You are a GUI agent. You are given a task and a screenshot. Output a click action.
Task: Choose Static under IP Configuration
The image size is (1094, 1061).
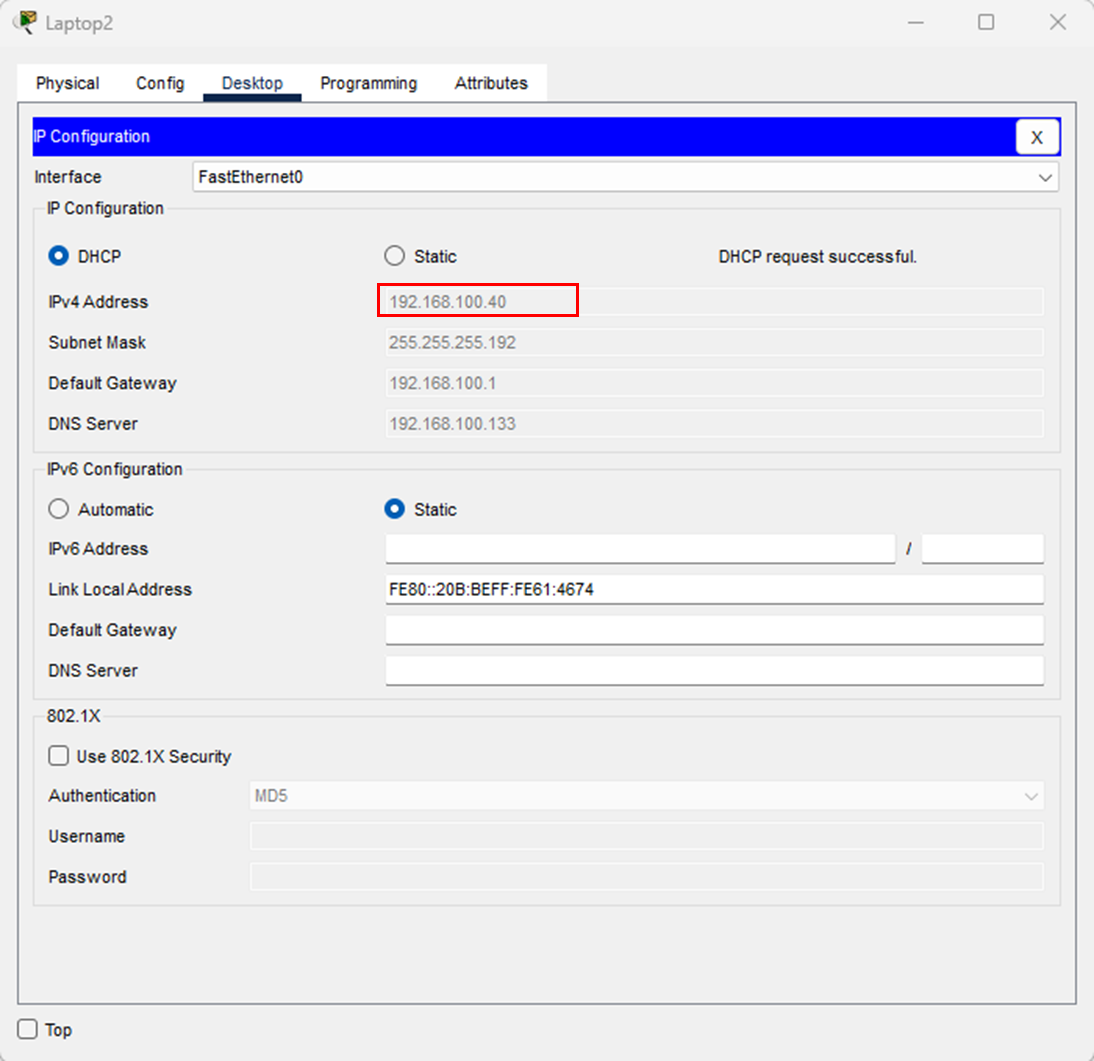click(394, 256)
